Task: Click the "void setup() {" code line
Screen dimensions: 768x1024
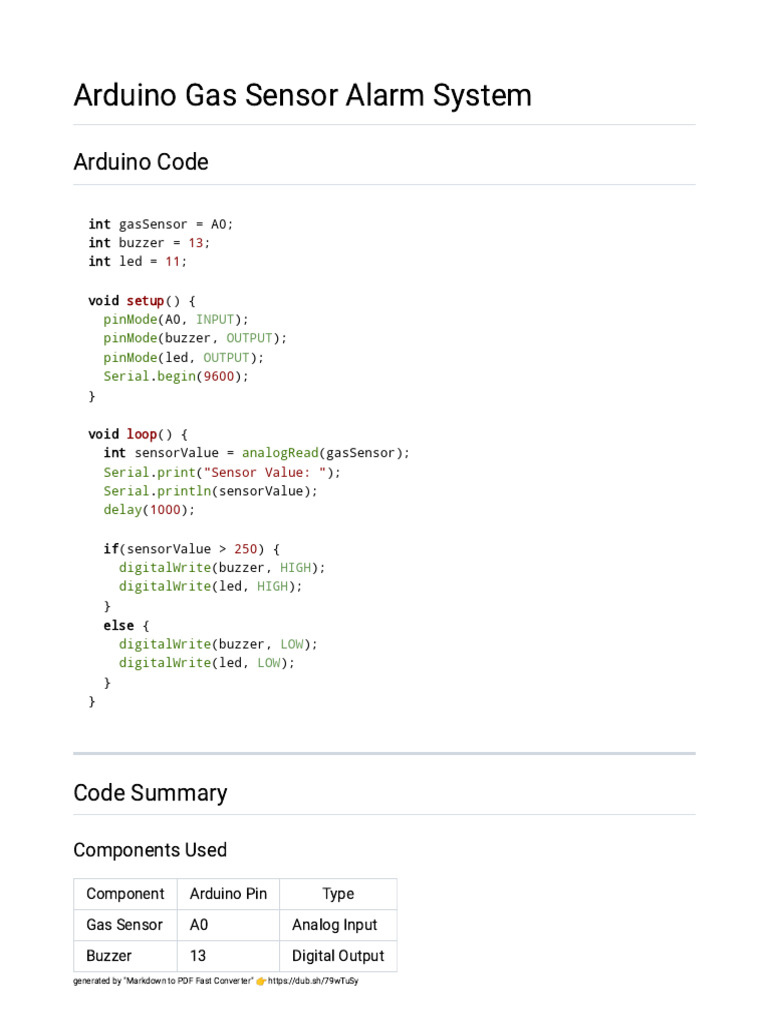Action: pyautogui.click(x=142, y=300)
